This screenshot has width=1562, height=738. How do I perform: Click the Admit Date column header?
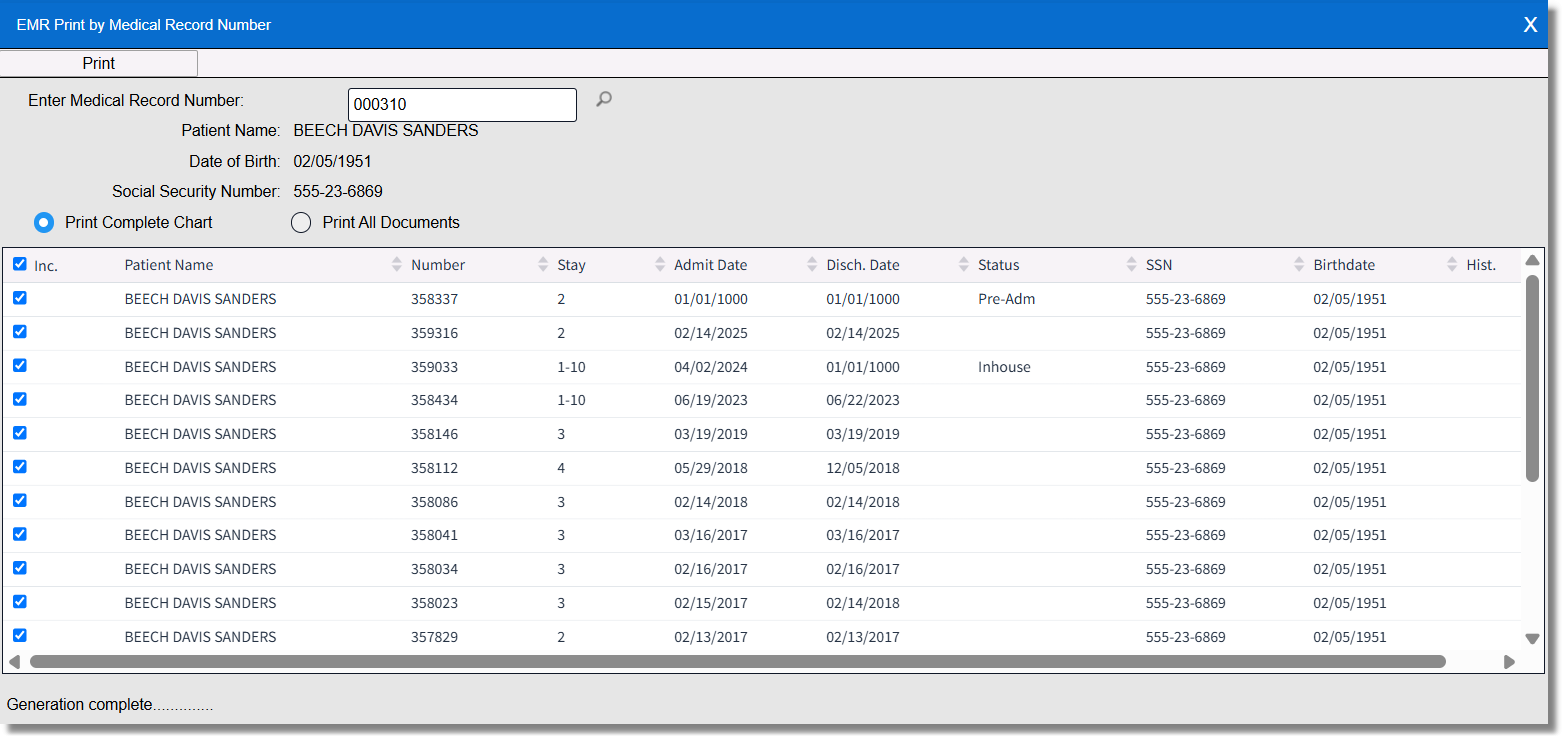tap(711, 265)
